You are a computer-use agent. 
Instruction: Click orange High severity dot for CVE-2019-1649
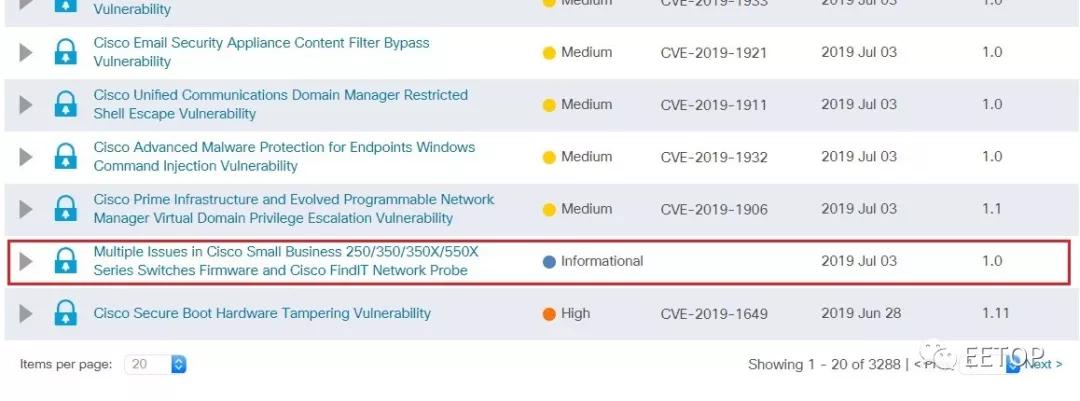pyautogui.click(x=549, y=314)
